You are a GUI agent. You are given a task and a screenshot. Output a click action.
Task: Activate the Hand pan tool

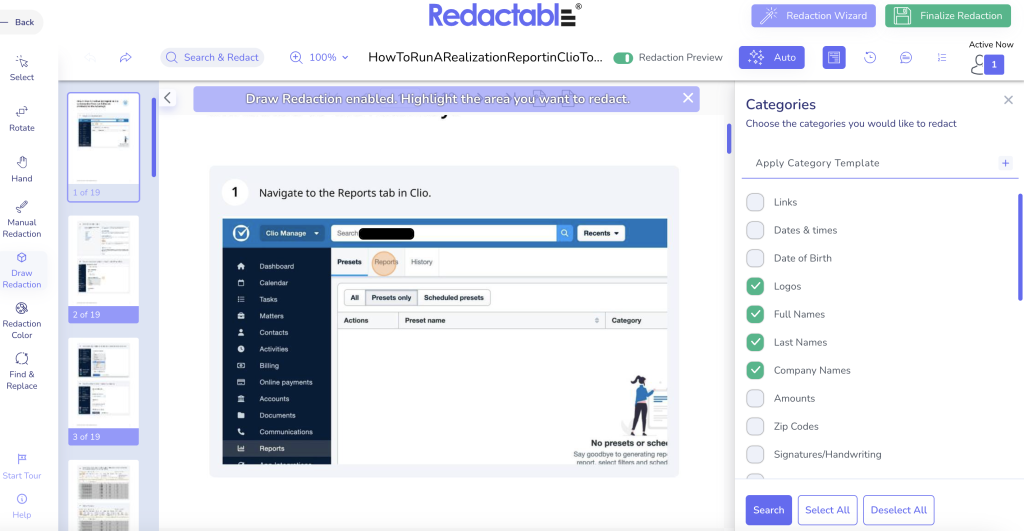click(x=22, y=168)
